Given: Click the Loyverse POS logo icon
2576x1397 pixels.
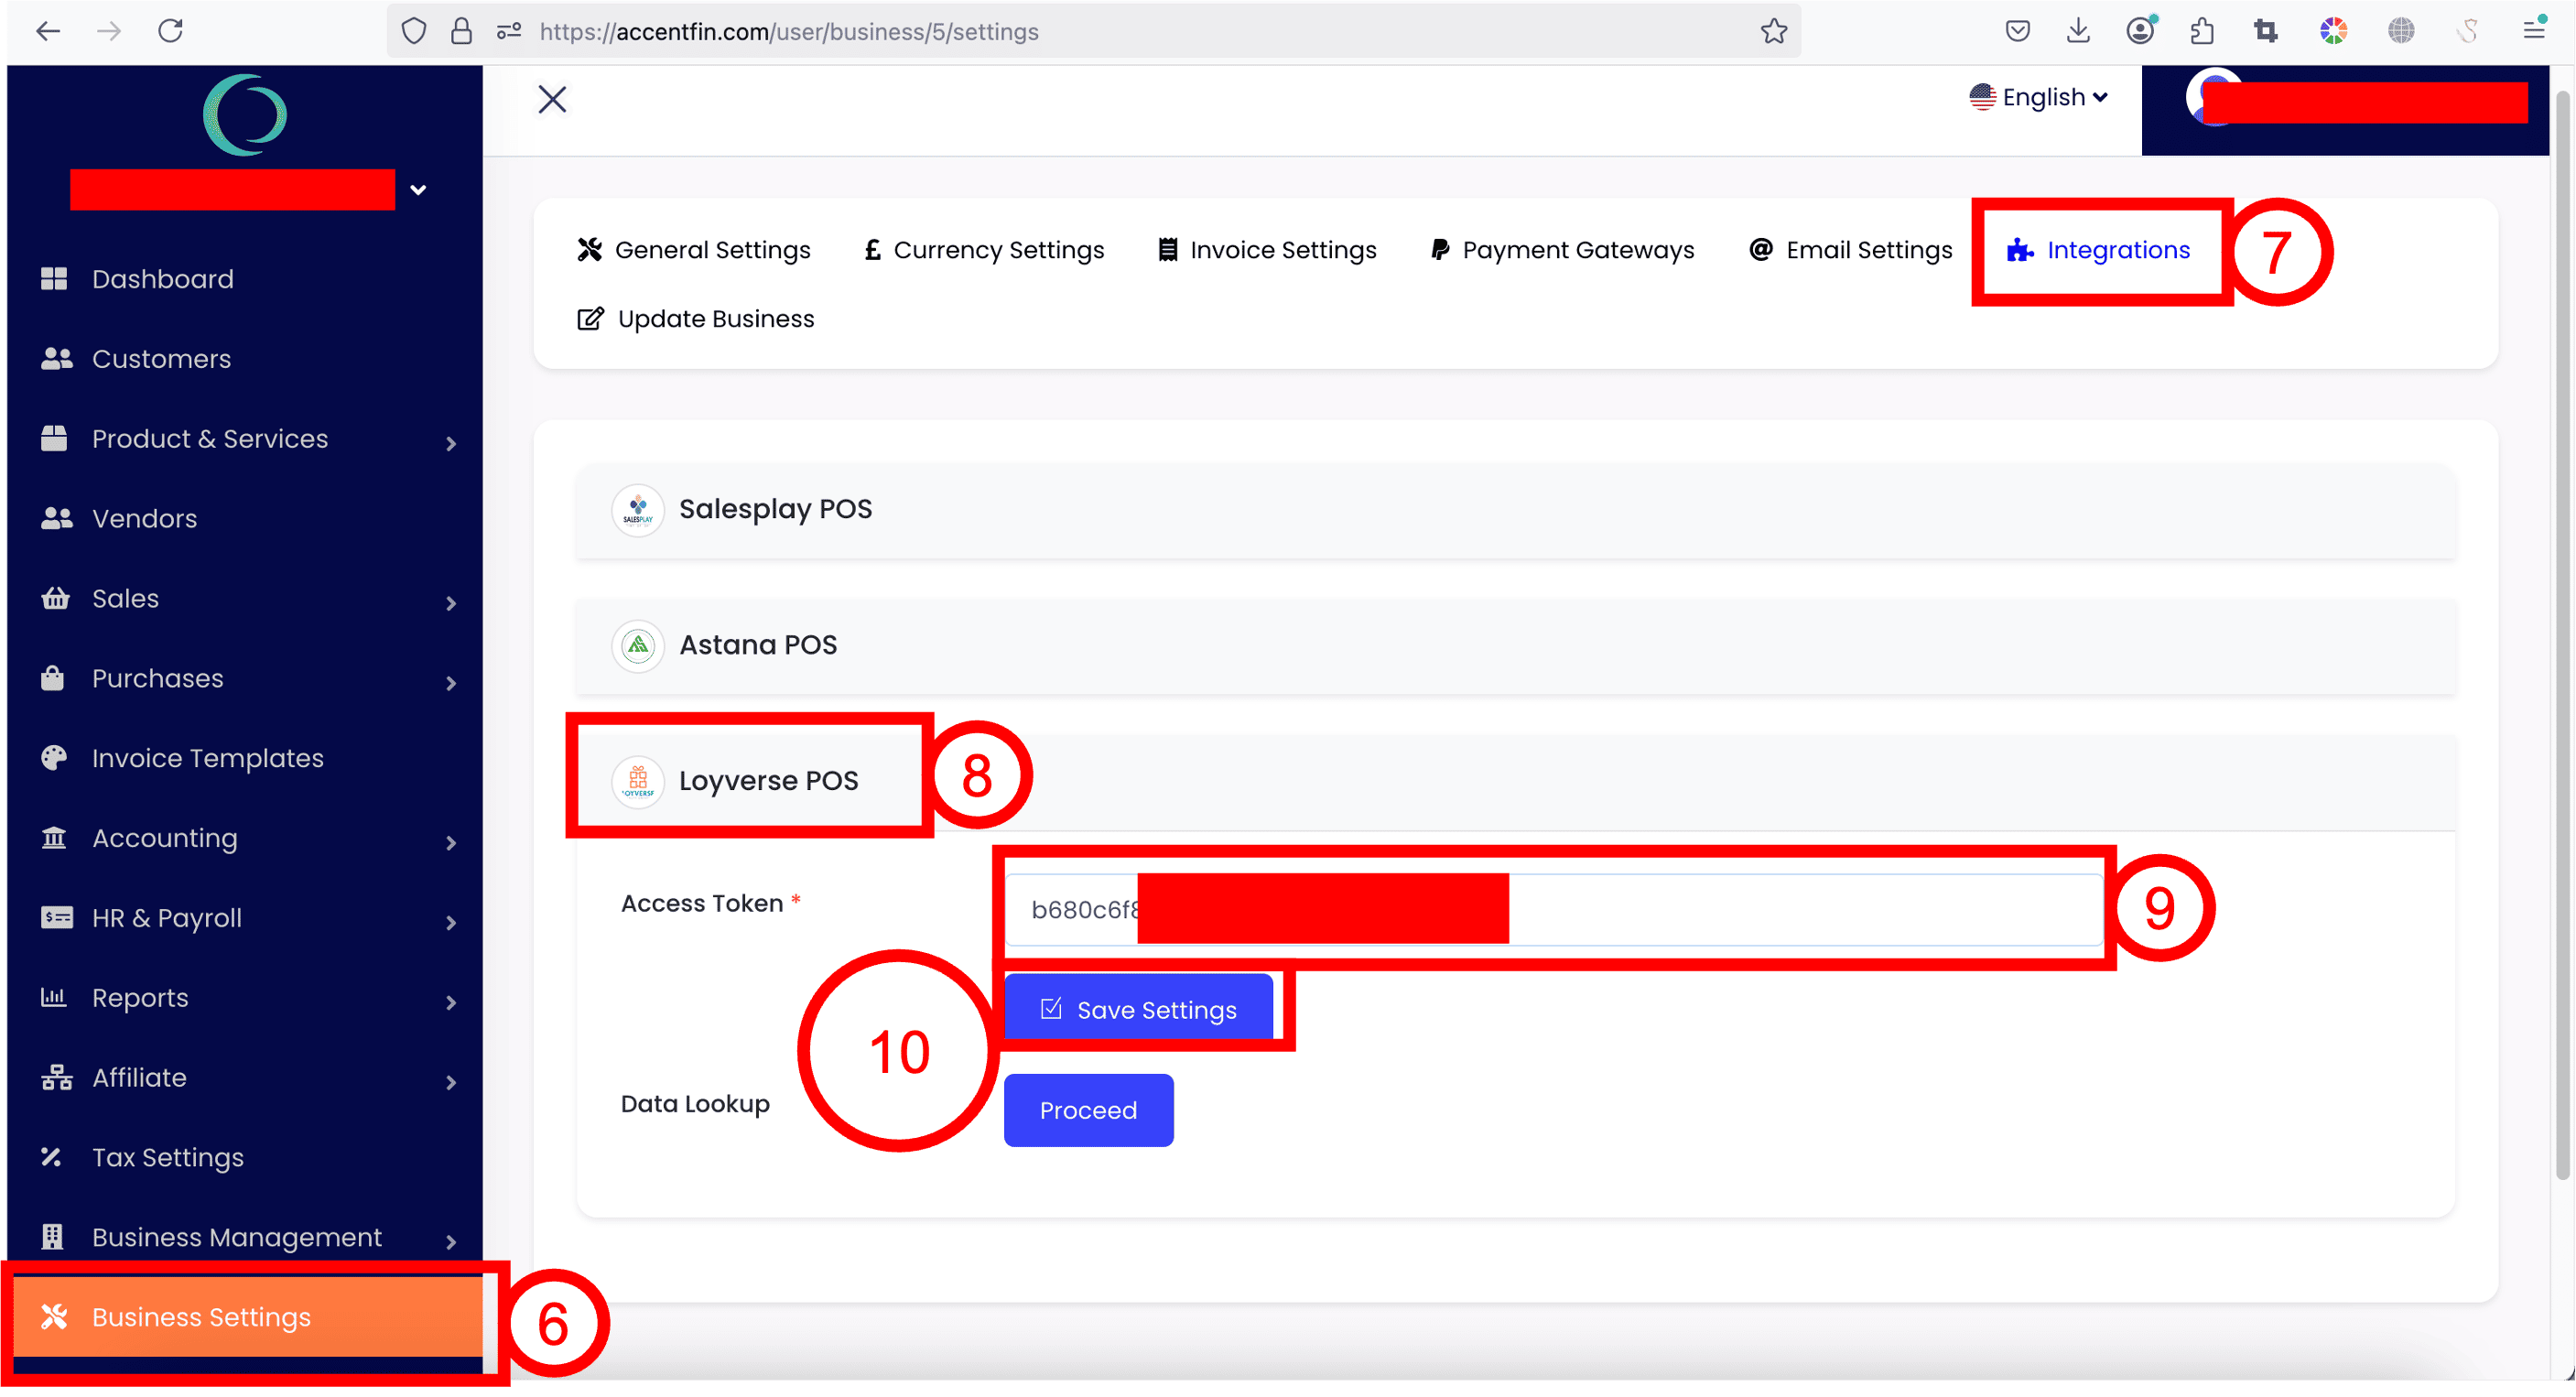Looking at the screenshot, I should (637, 782).
